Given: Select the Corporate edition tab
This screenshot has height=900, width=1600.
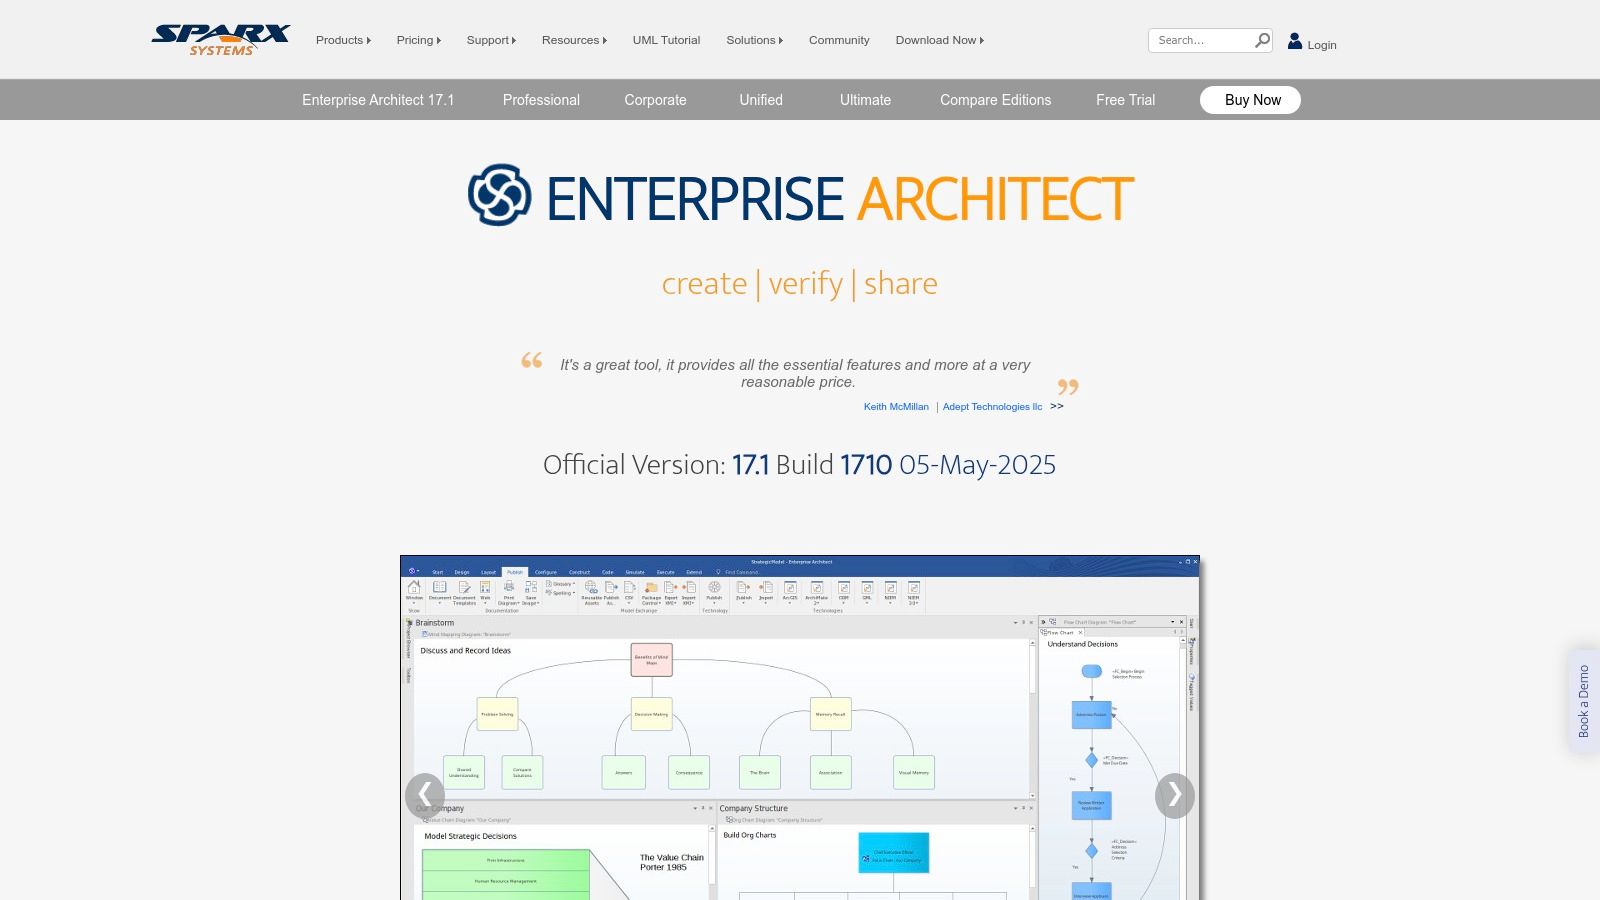Looking at the screenshot, I should (x=655, y=100).
